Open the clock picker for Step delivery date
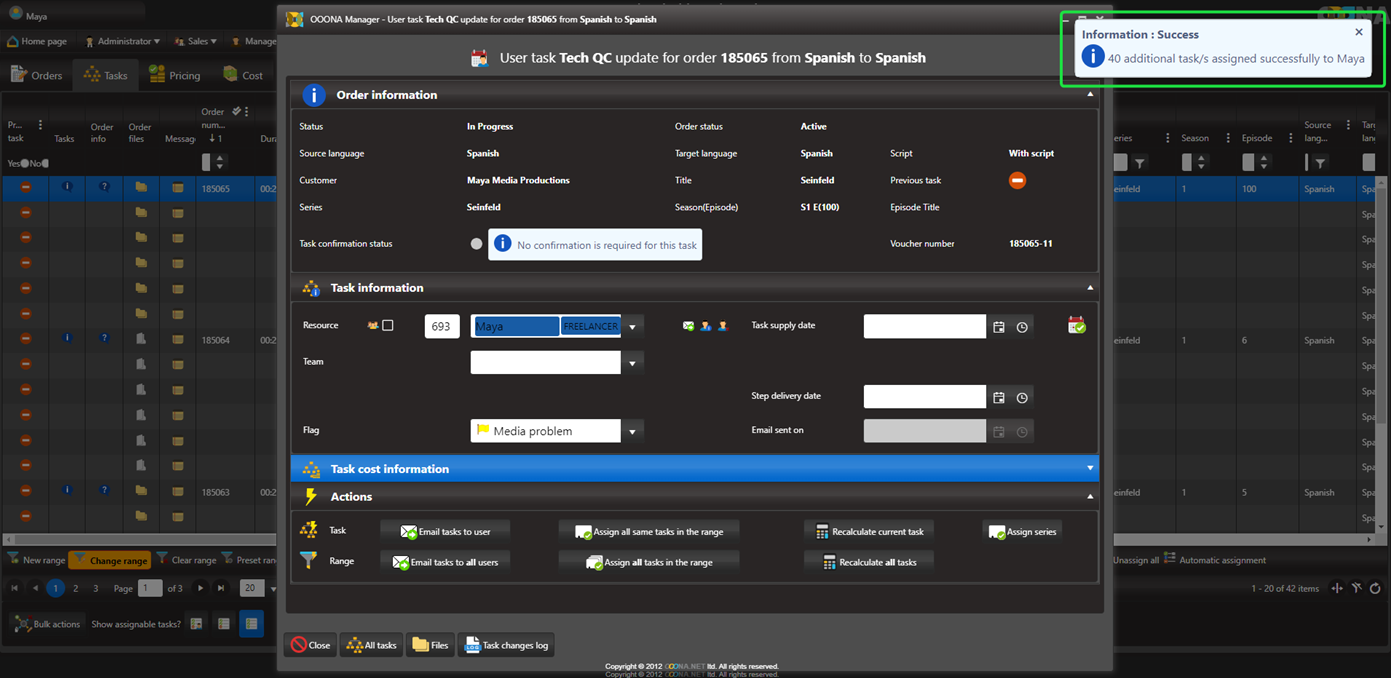 coord(1022,398)
